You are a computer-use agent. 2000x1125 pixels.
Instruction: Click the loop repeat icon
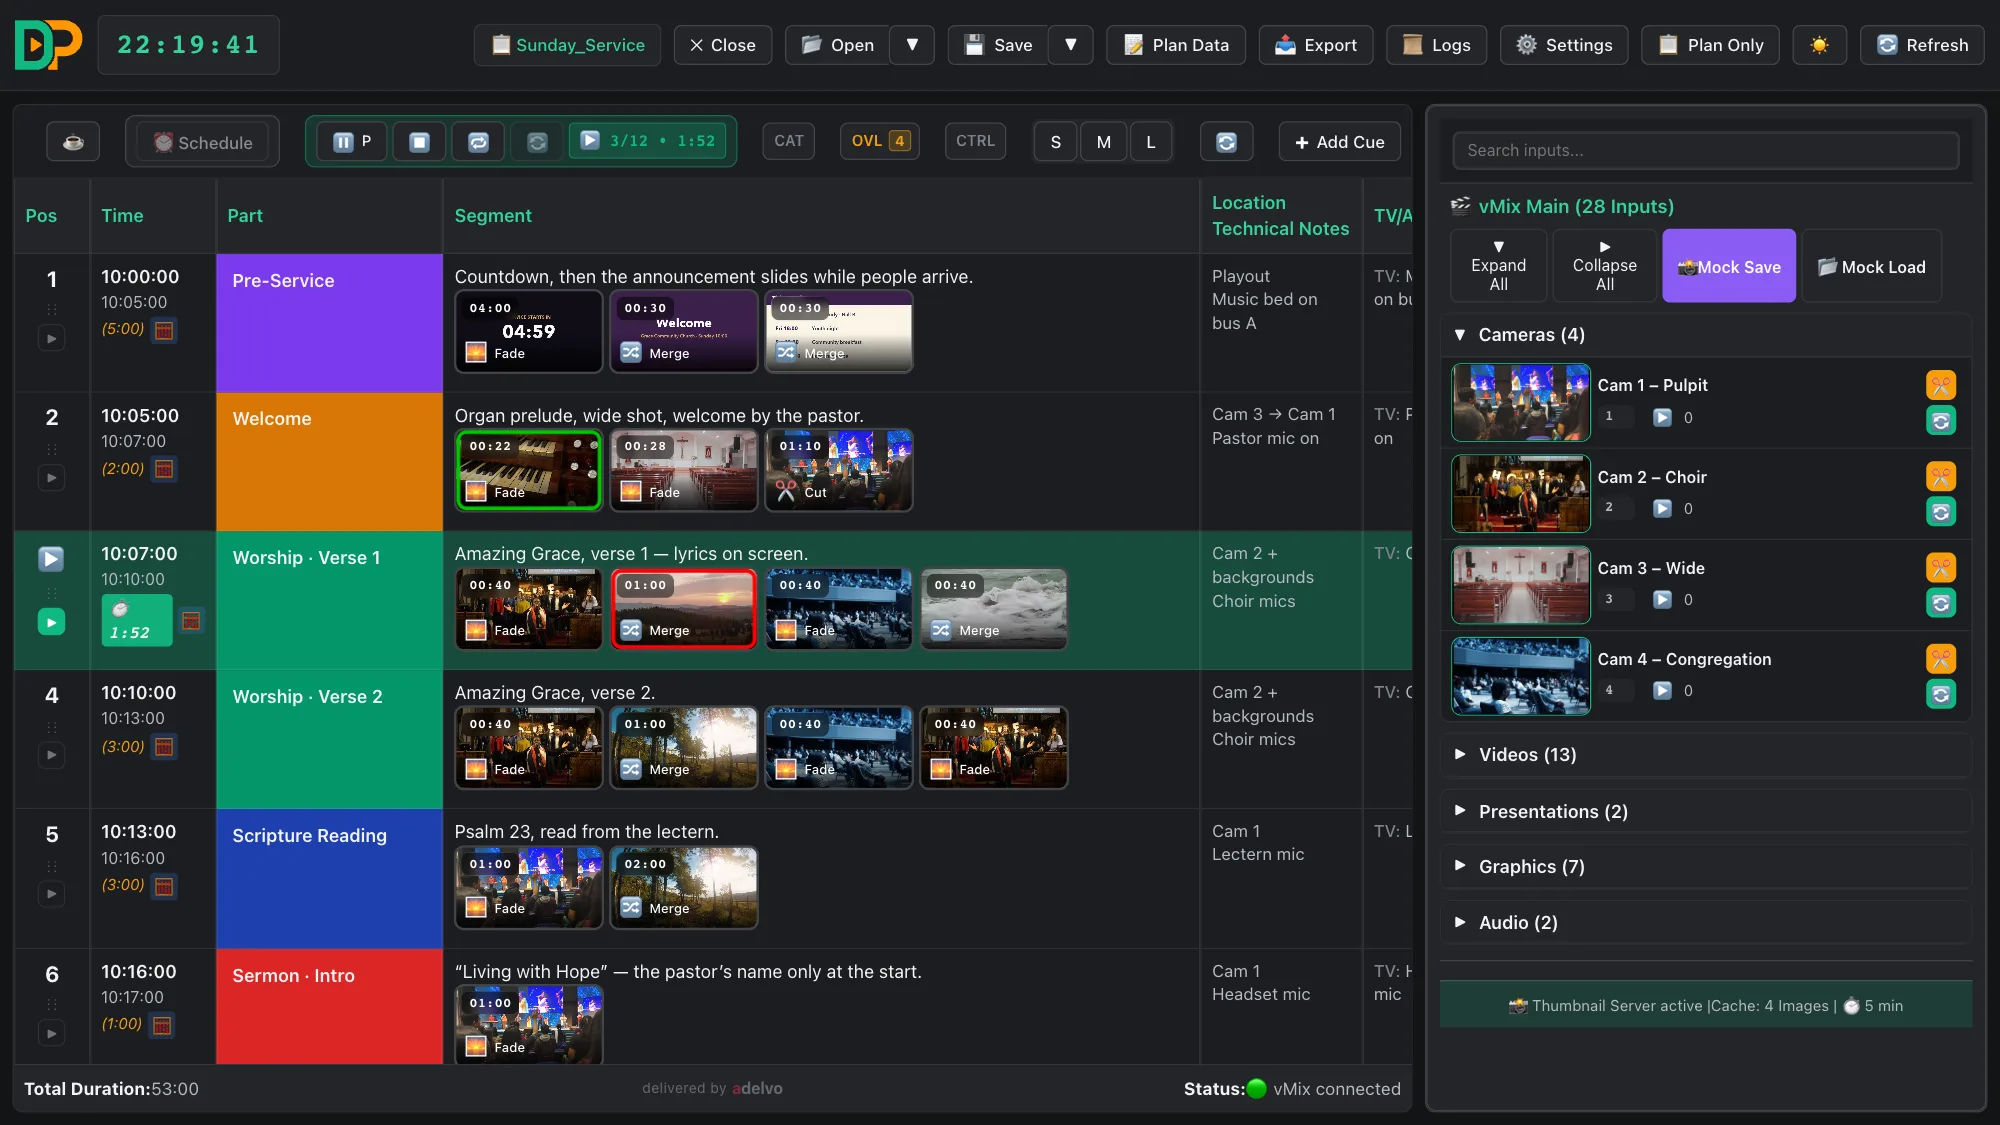479,142
